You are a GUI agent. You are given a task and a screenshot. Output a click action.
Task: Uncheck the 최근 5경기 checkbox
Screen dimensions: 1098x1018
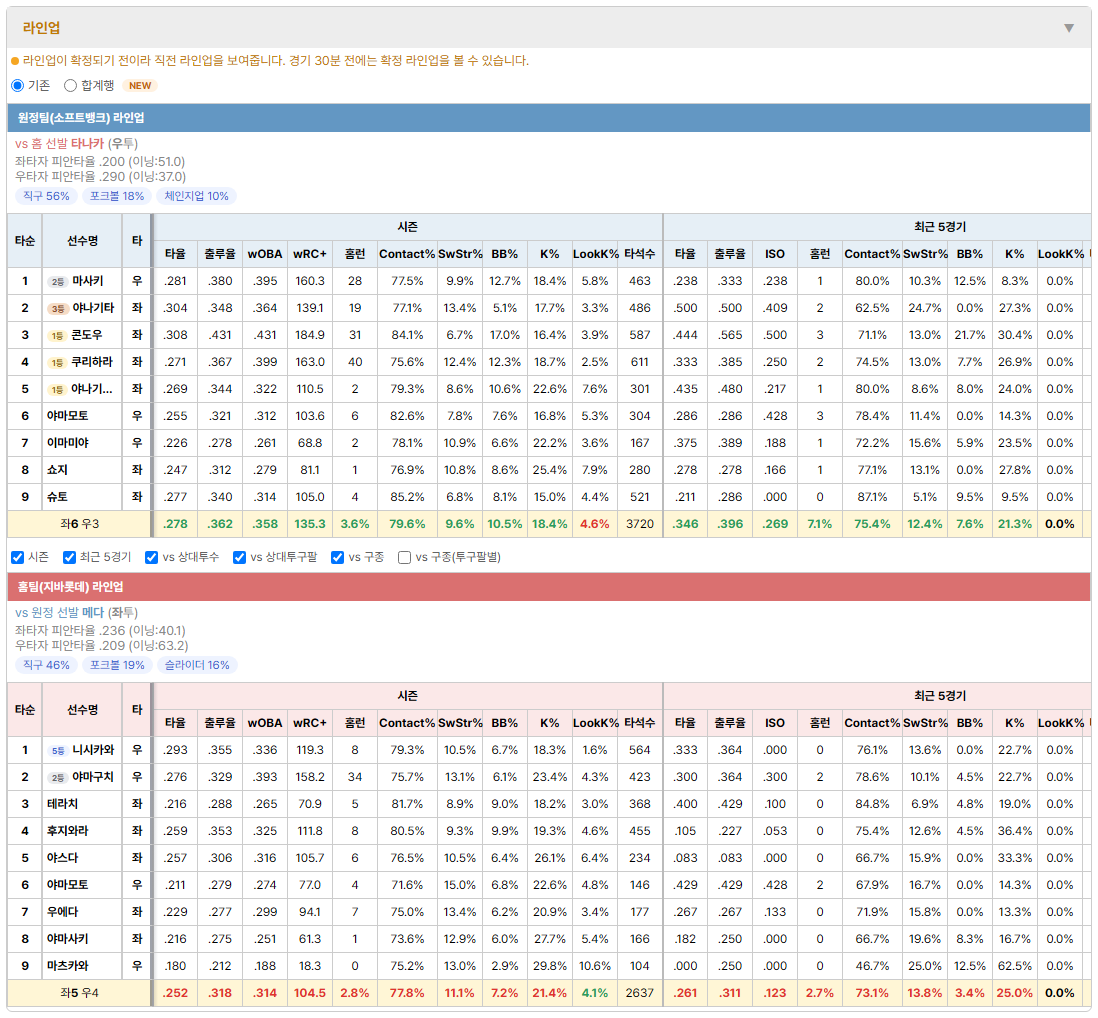69,557
